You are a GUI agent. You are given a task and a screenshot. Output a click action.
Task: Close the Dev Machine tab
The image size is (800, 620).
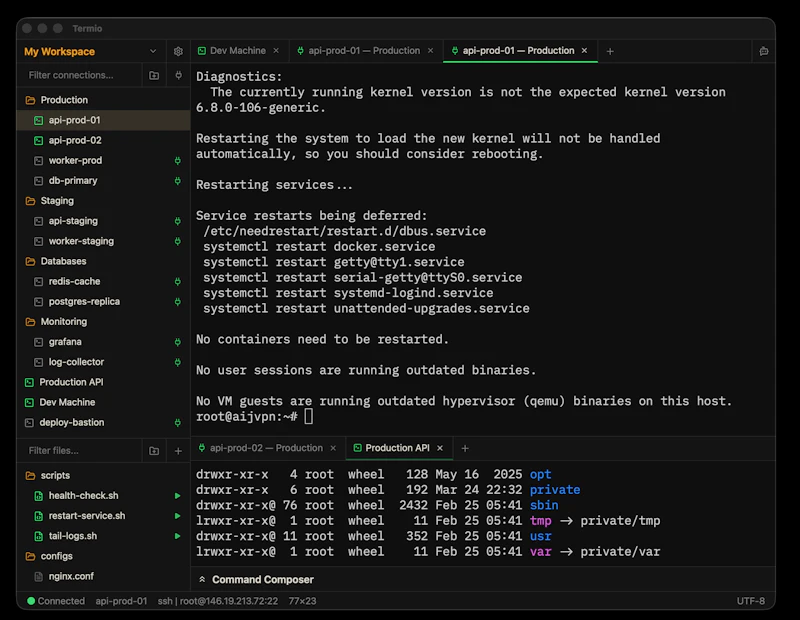[x=276, y=51]
